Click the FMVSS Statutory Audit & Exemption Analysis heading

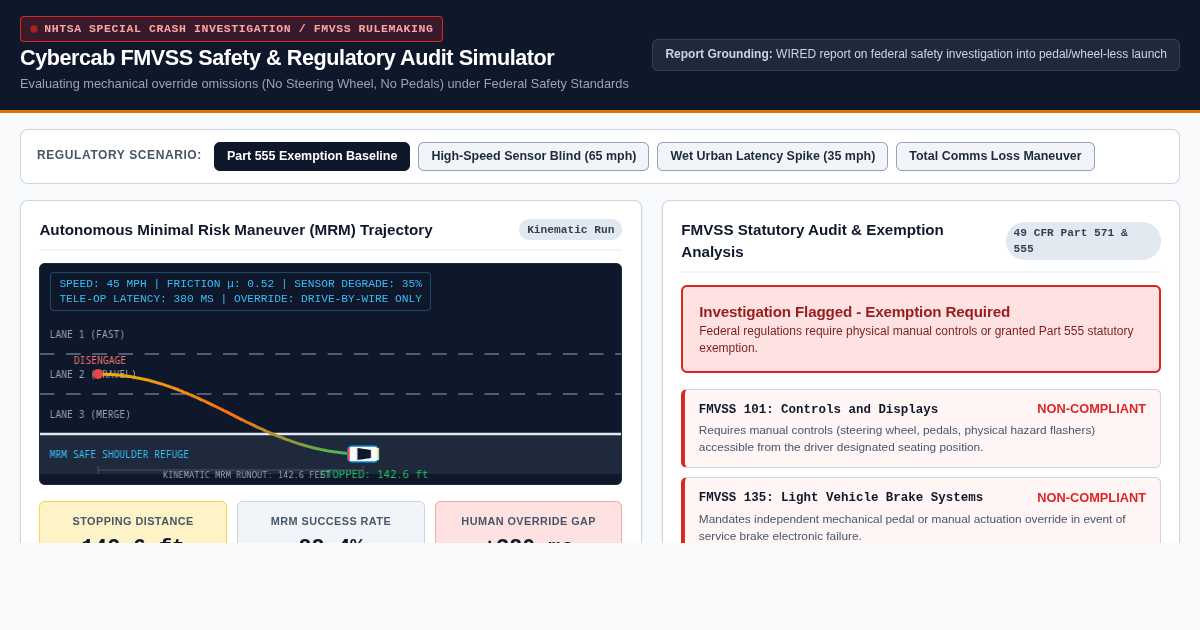point(812,241)
